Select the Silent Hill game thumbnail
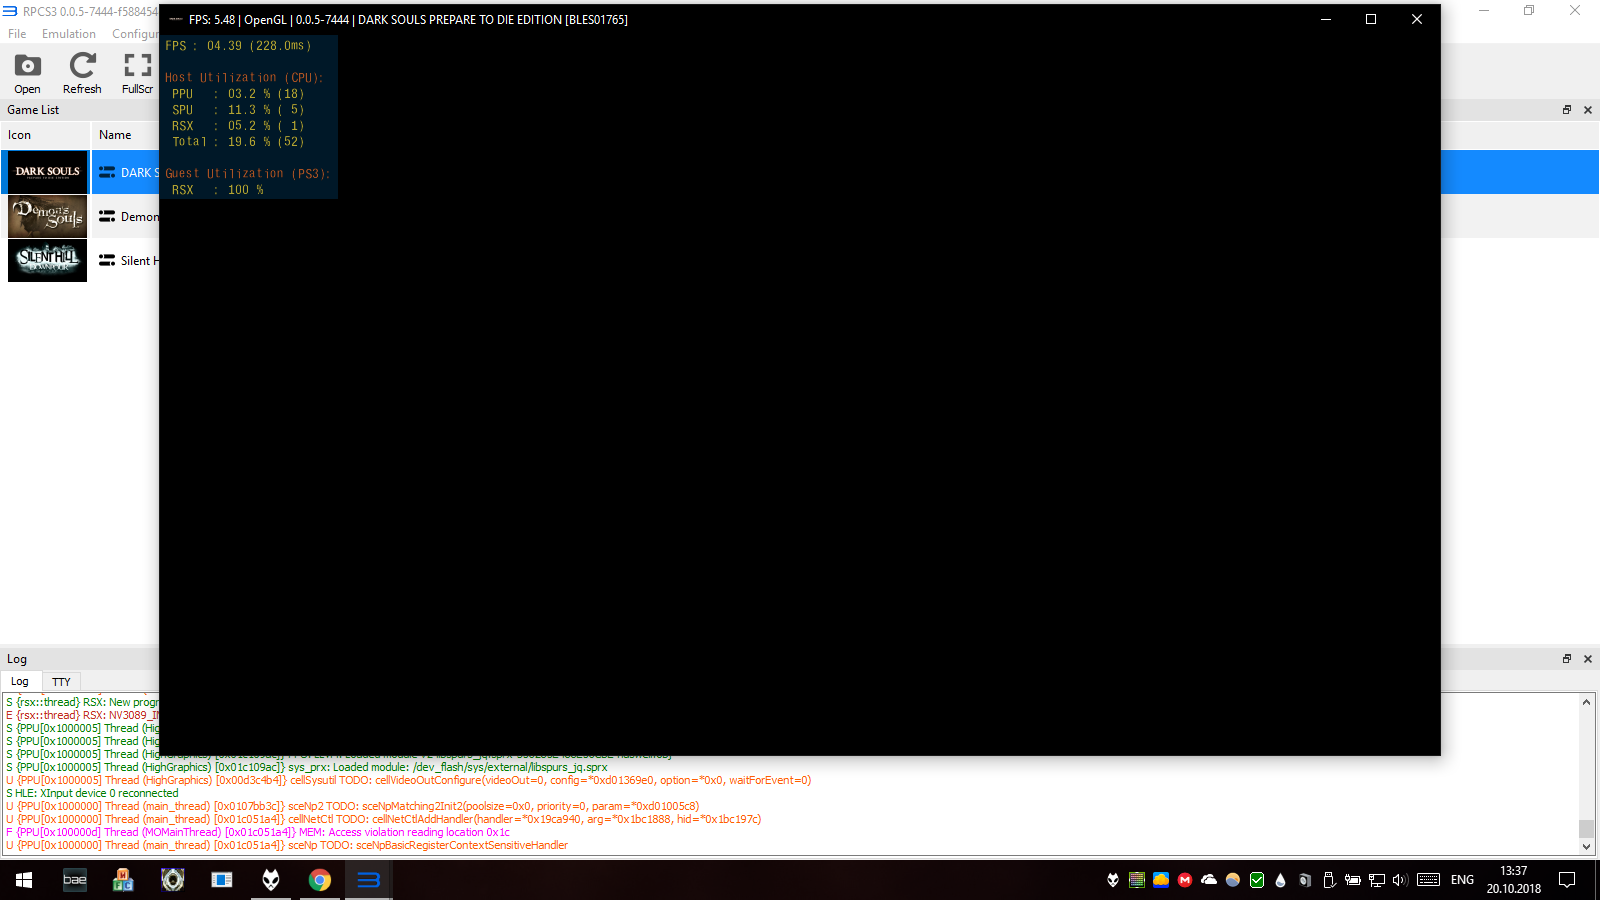 coord(47,260)
